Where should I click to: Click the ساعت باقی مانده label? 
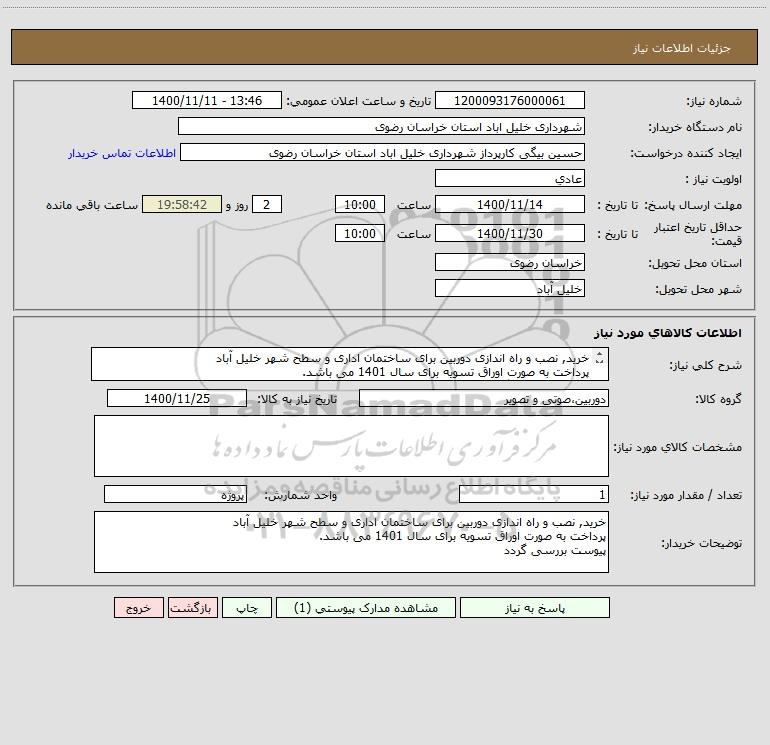click(x=92, y=205)
